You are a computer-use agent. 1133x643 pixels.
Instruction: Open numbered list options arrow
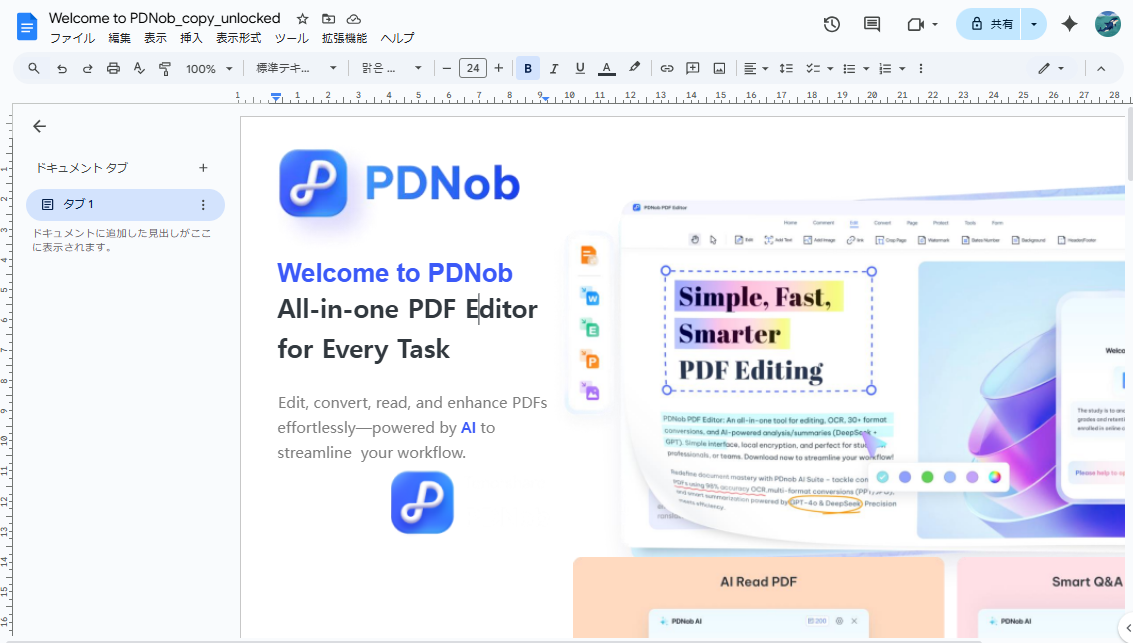902,69
